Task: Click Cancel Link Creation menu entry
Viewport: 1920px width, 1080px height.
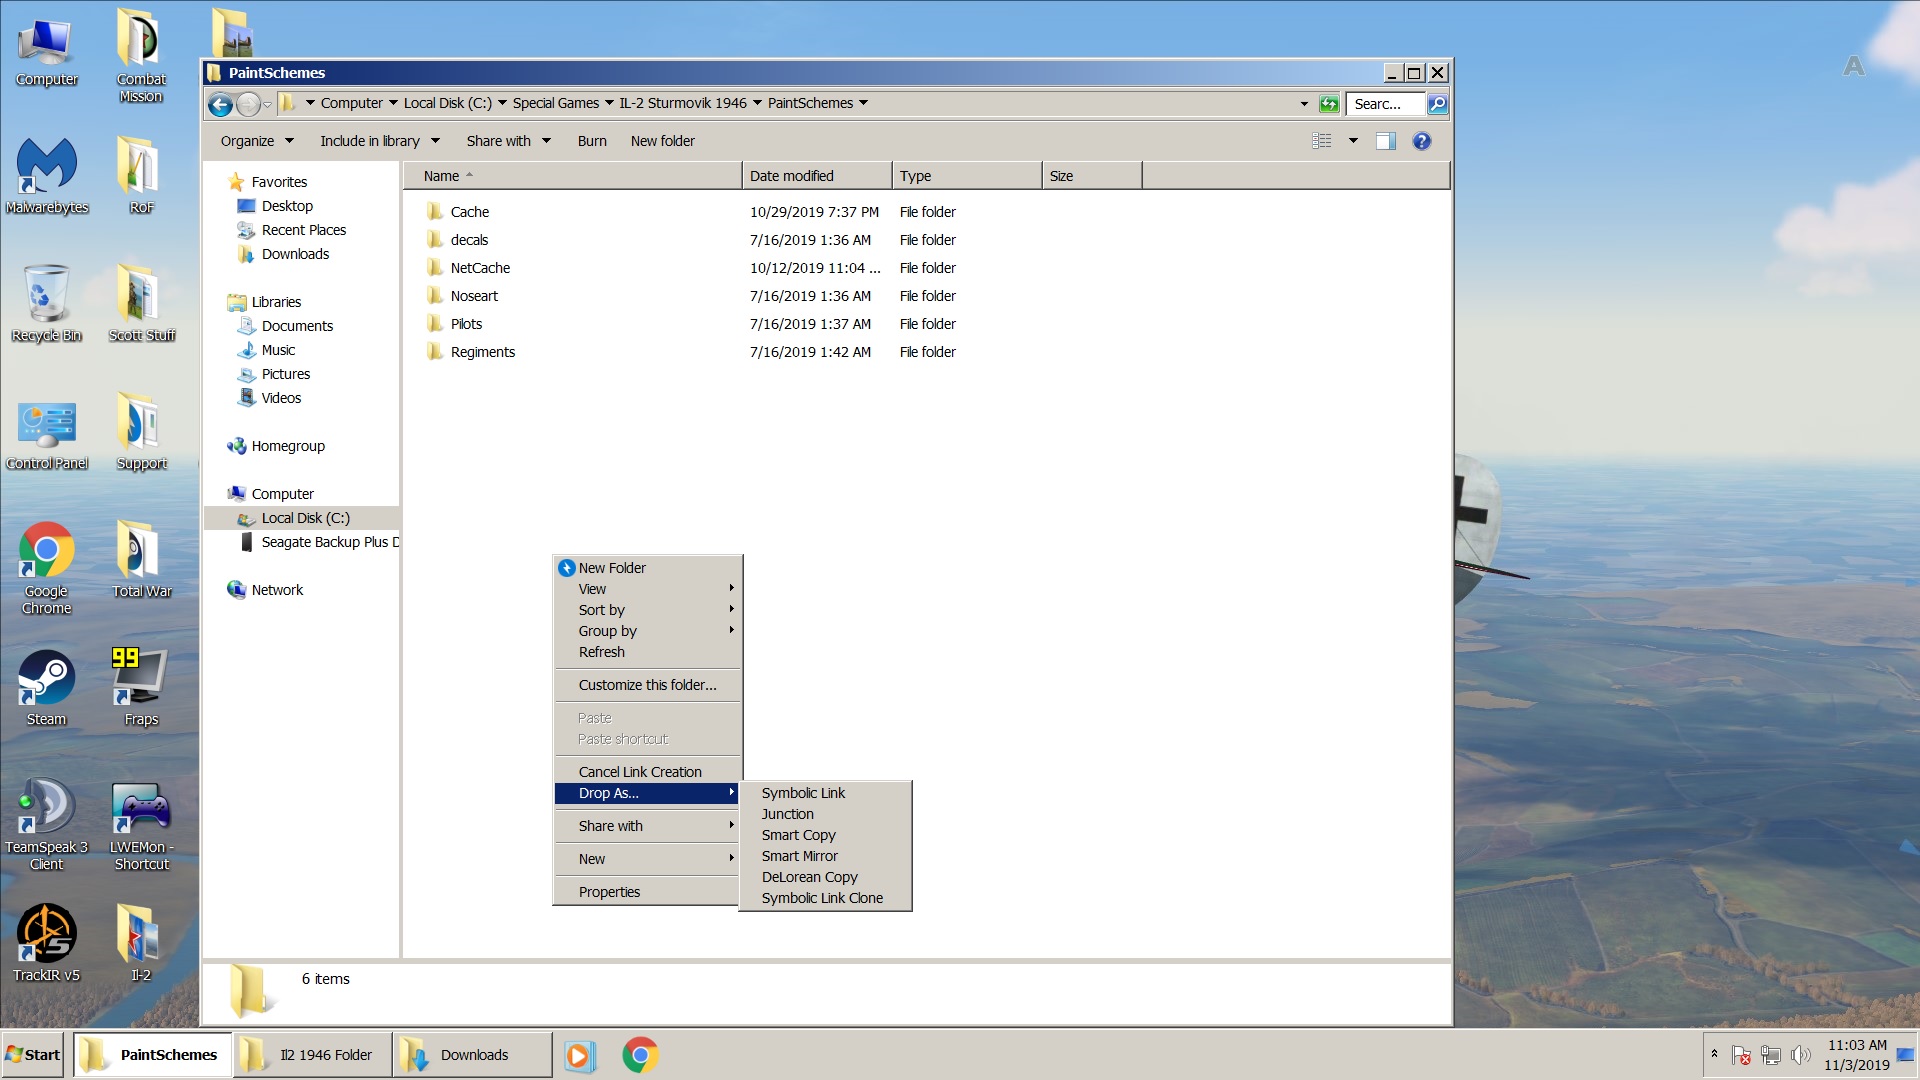Action: coord(640,772)
